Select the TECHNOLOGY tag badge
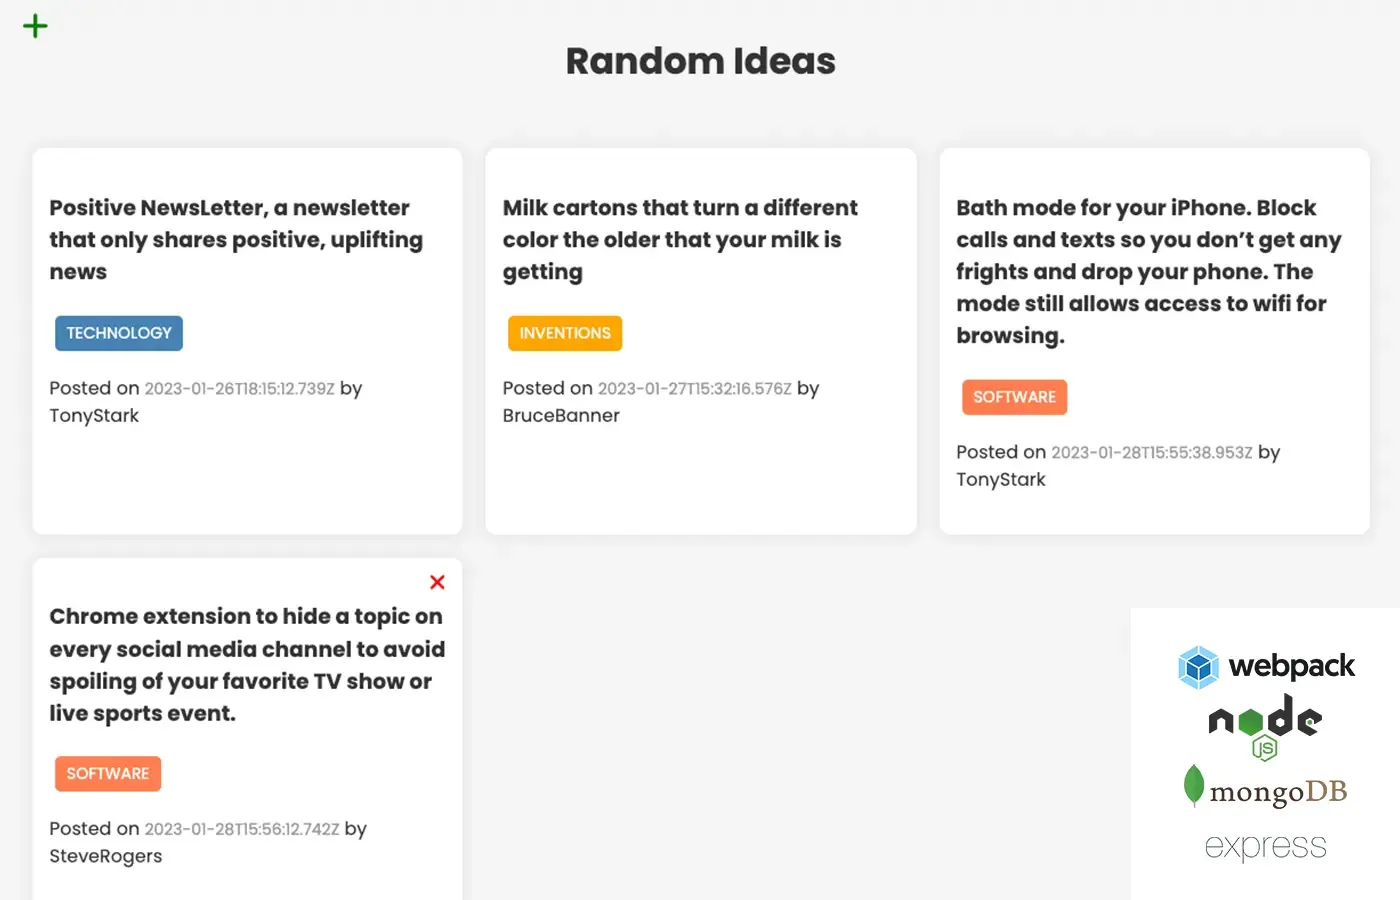Screen dimensions: 1400x900 click(119, 333)
